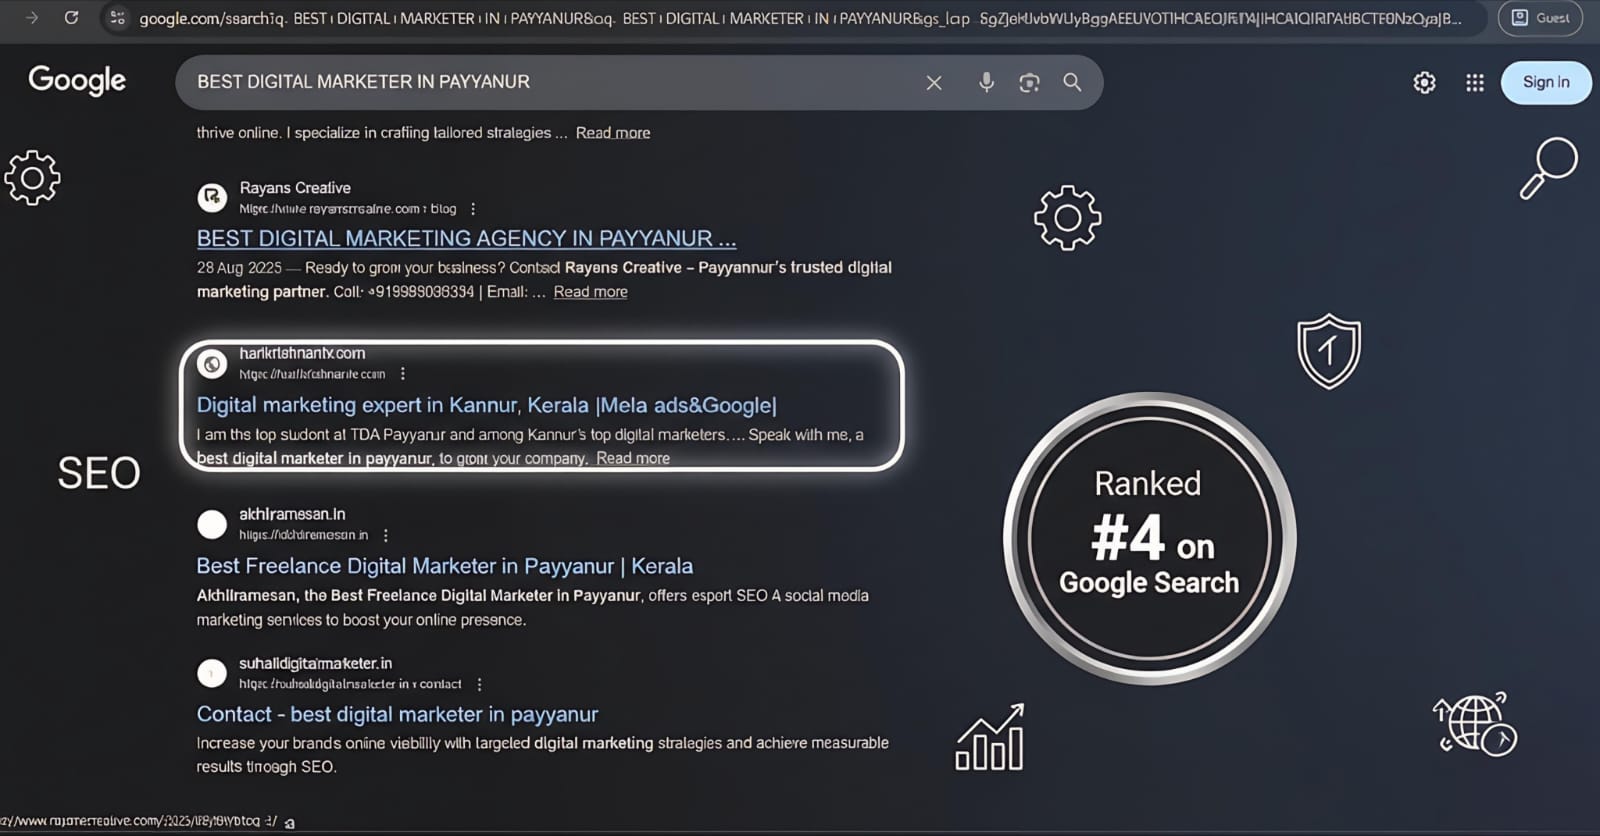Click the Rayans Creative site name

coord(295,188)
